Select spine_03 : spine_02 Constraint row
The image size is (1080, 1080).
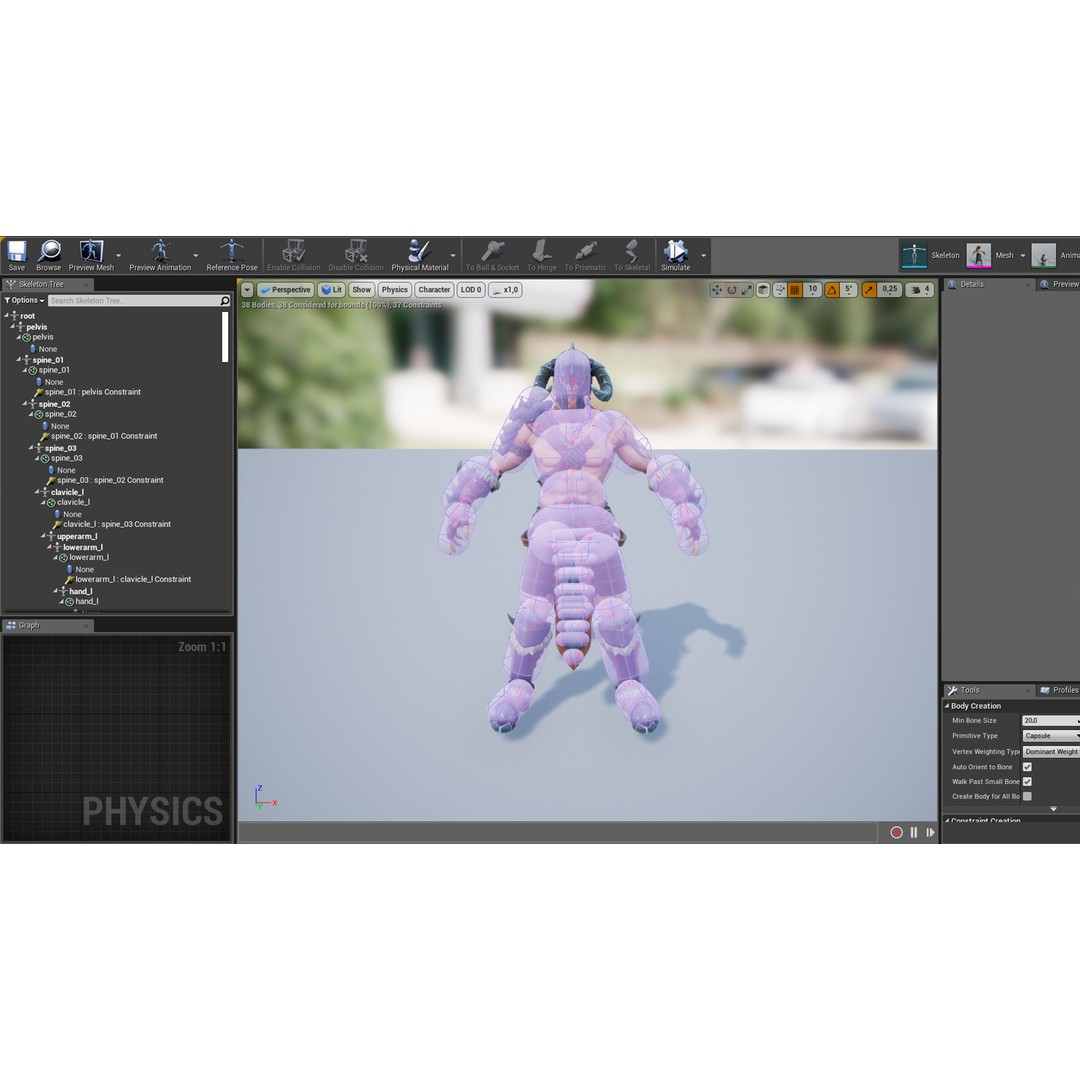106,480
